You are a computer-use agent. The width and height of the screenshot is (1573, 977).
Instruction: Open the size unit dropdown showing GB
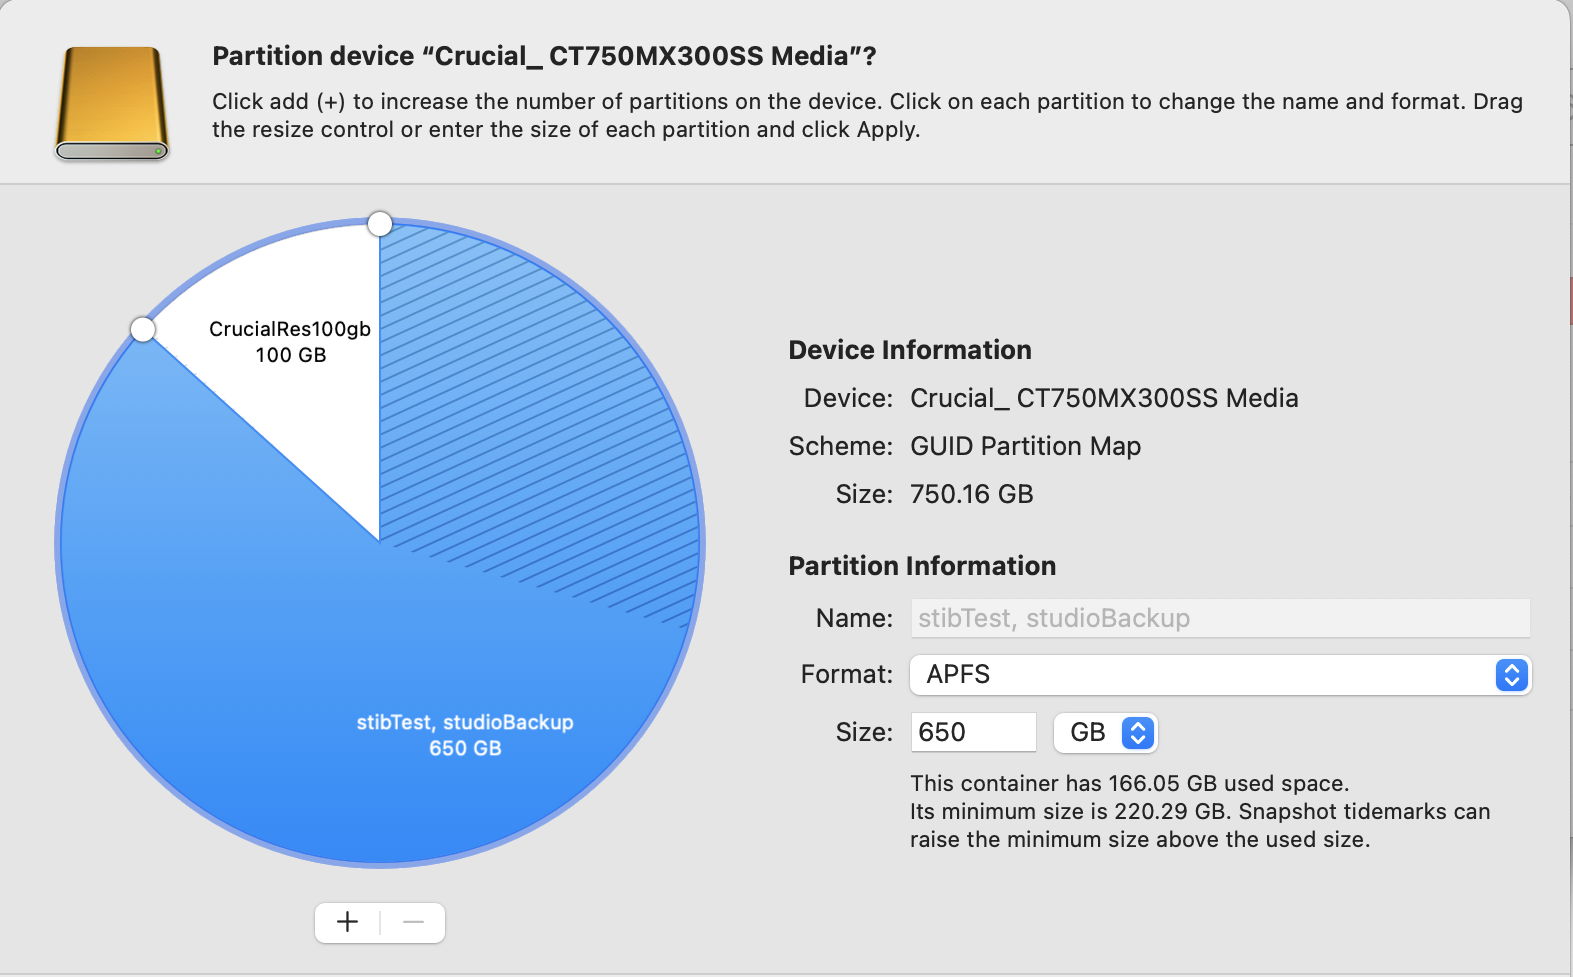pos(1105,732)
